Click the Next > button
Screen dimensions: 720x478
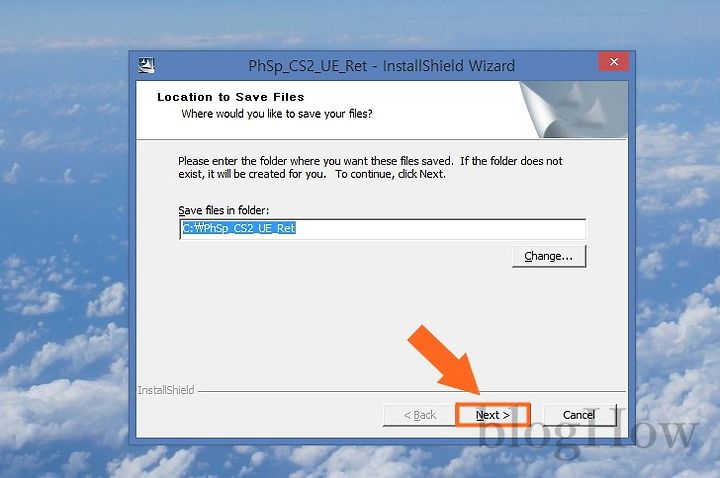click(493, 415)
